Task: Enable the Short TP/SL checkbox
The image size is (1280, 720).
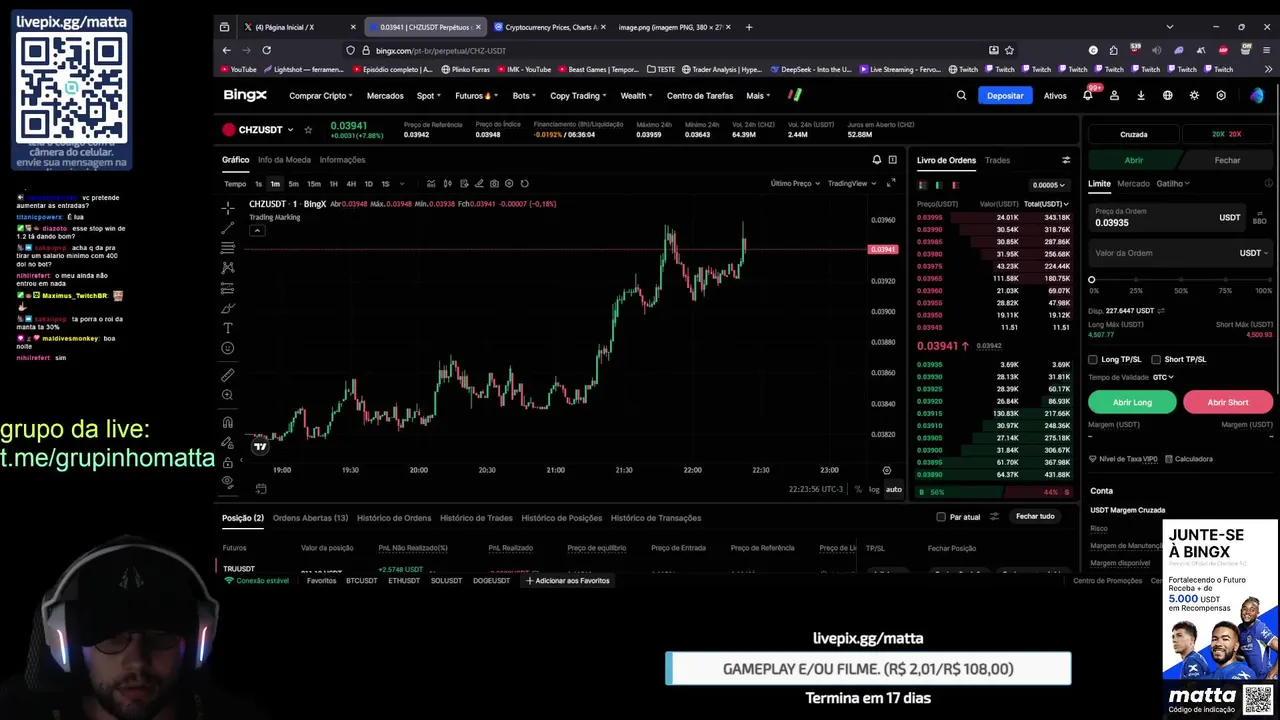Action: 1156,359
